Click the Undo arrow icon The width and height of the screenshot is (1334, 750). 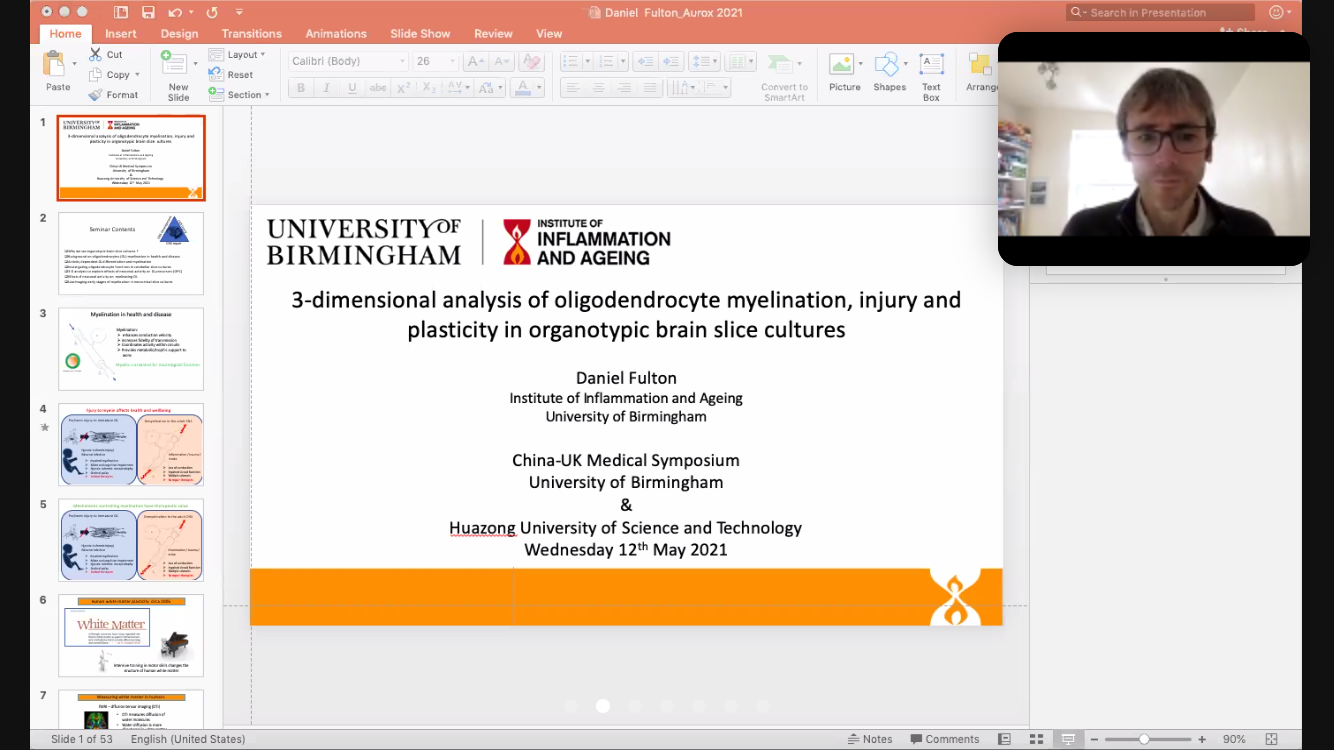(x=175, y=12)
